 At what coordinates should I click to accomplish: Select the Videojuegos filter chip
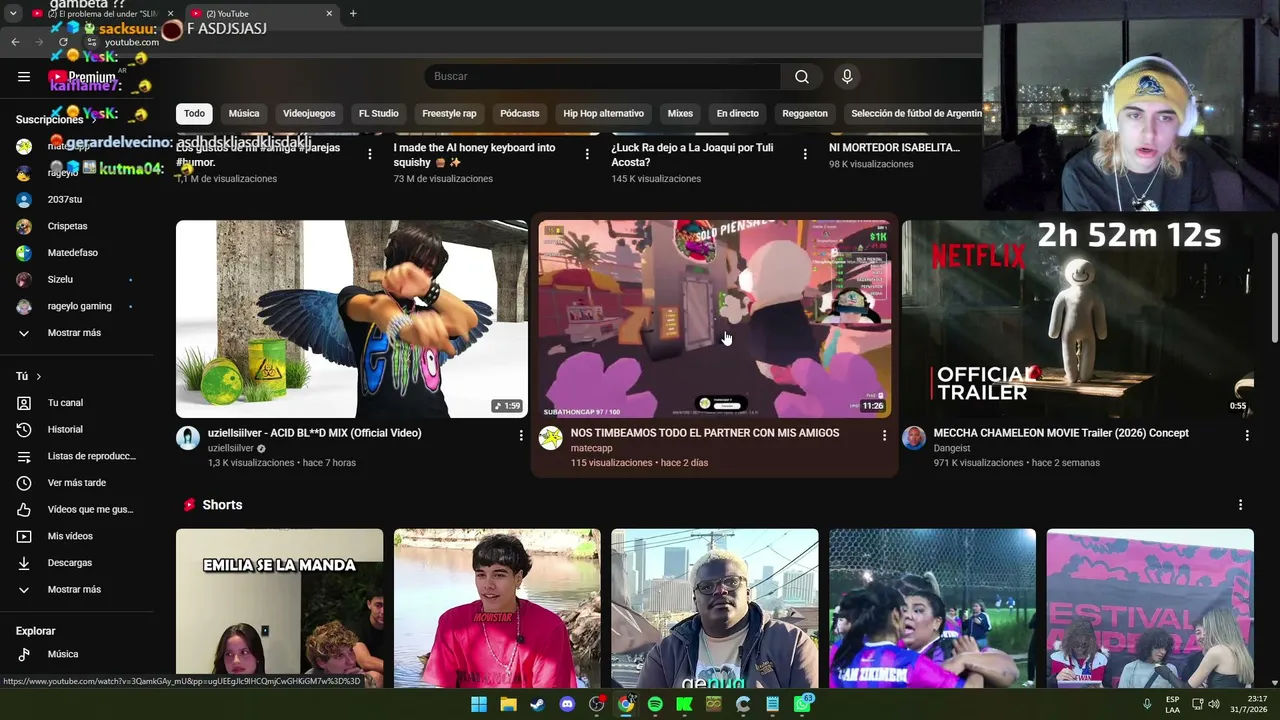point(309,114)
